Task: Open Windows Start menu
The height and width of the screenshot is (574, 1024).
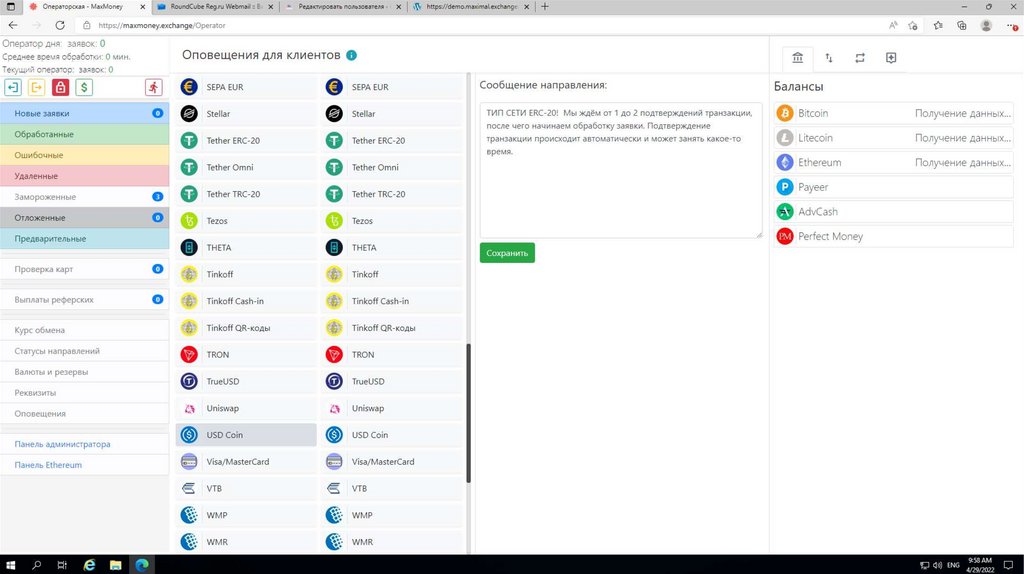Action: pyautogui.click(x=10, y=565)
